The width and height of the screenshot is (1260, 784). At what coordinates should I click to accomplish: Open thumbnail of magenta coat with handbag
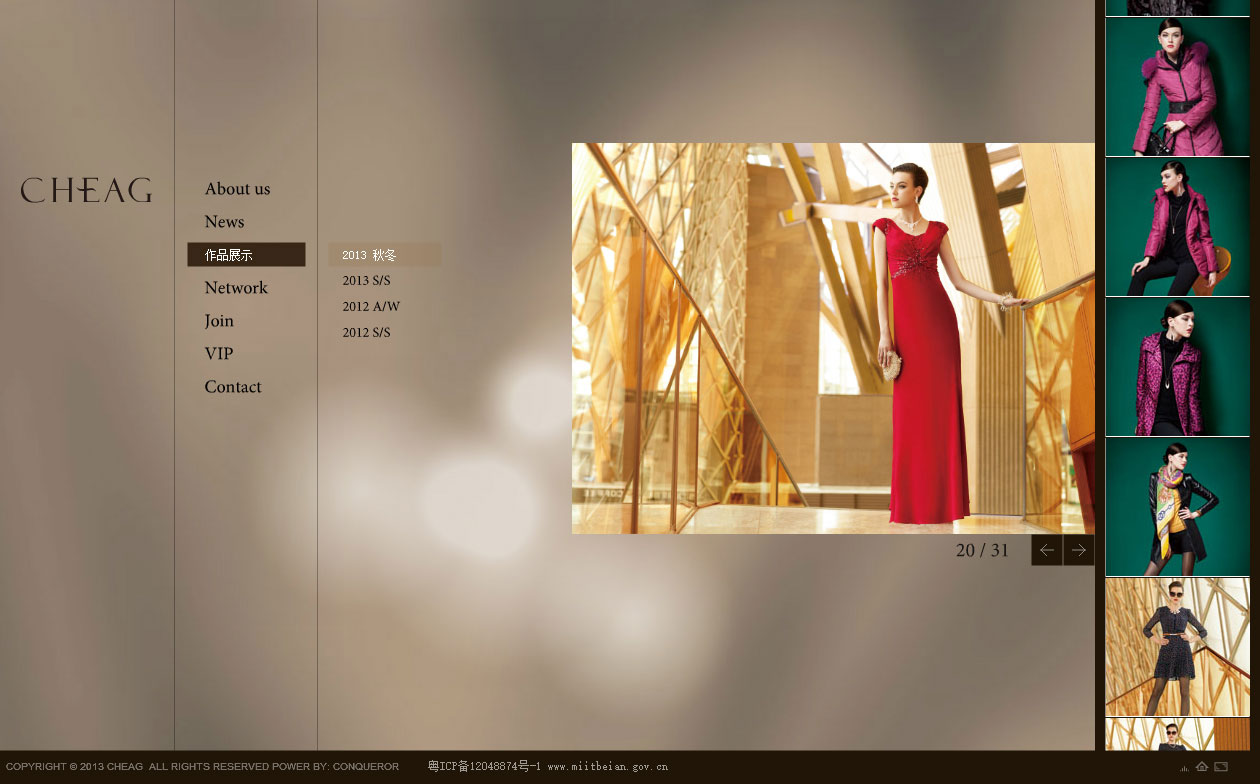click(1177, 87)
